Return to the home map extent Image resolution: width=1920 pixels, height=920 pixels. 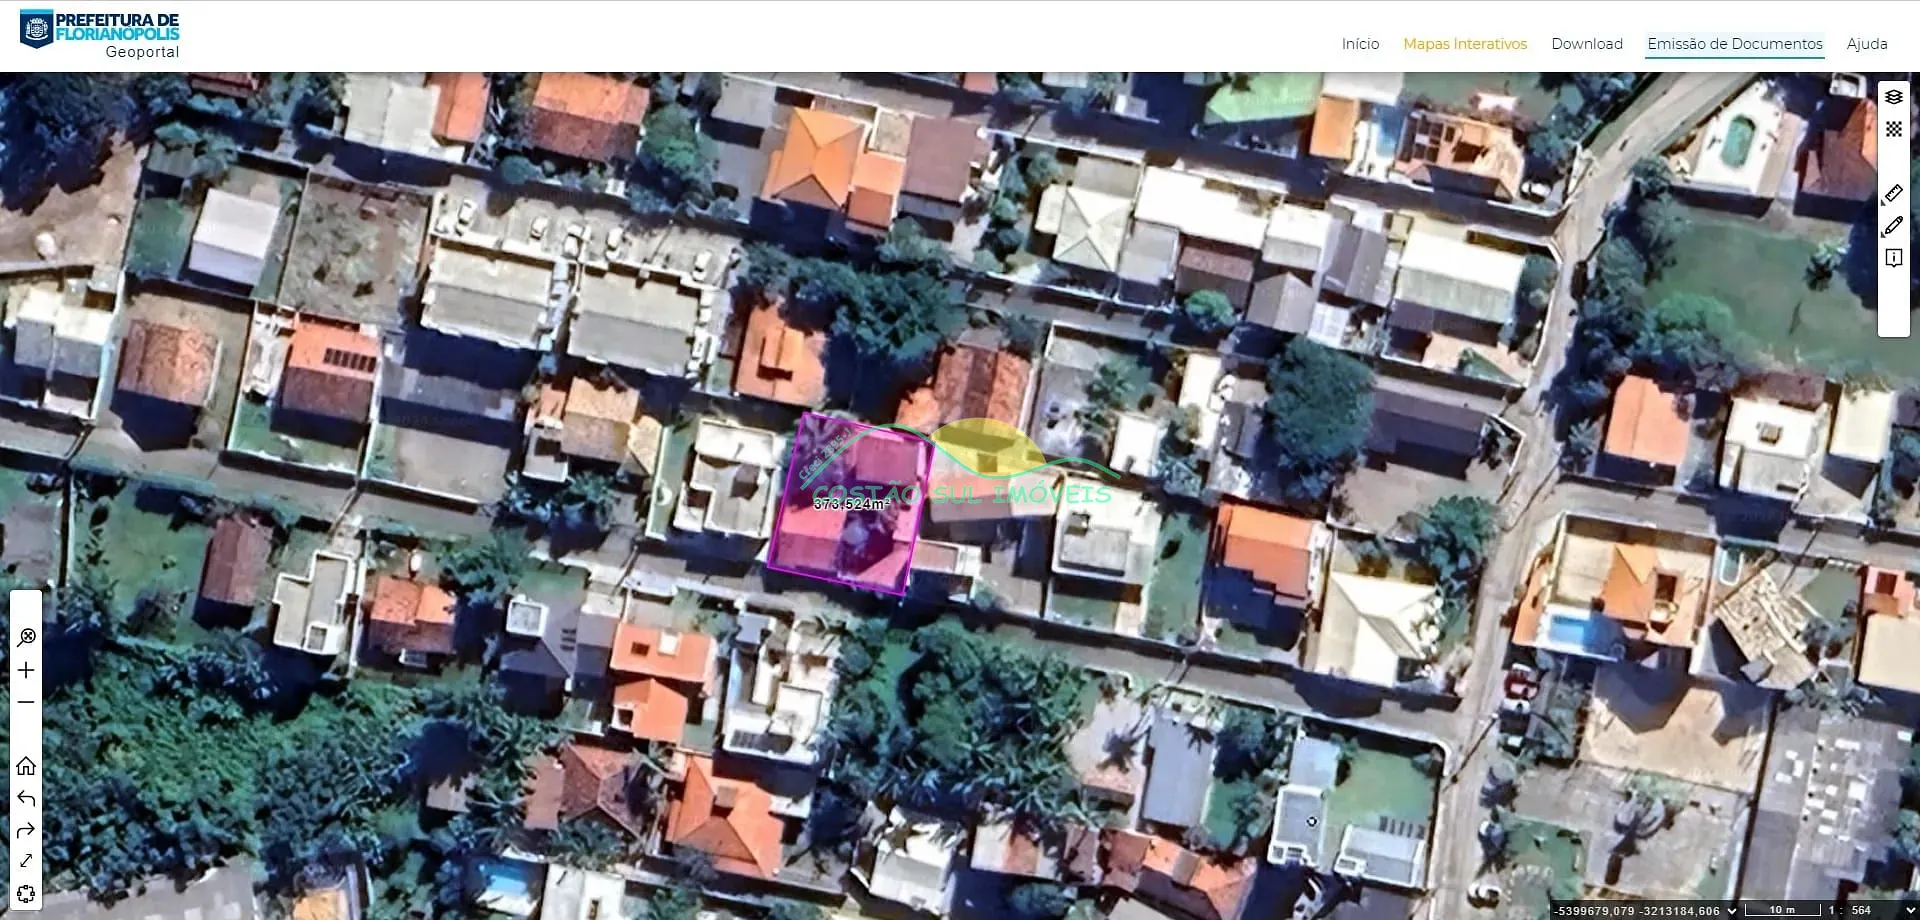click(x=26, y=766)
